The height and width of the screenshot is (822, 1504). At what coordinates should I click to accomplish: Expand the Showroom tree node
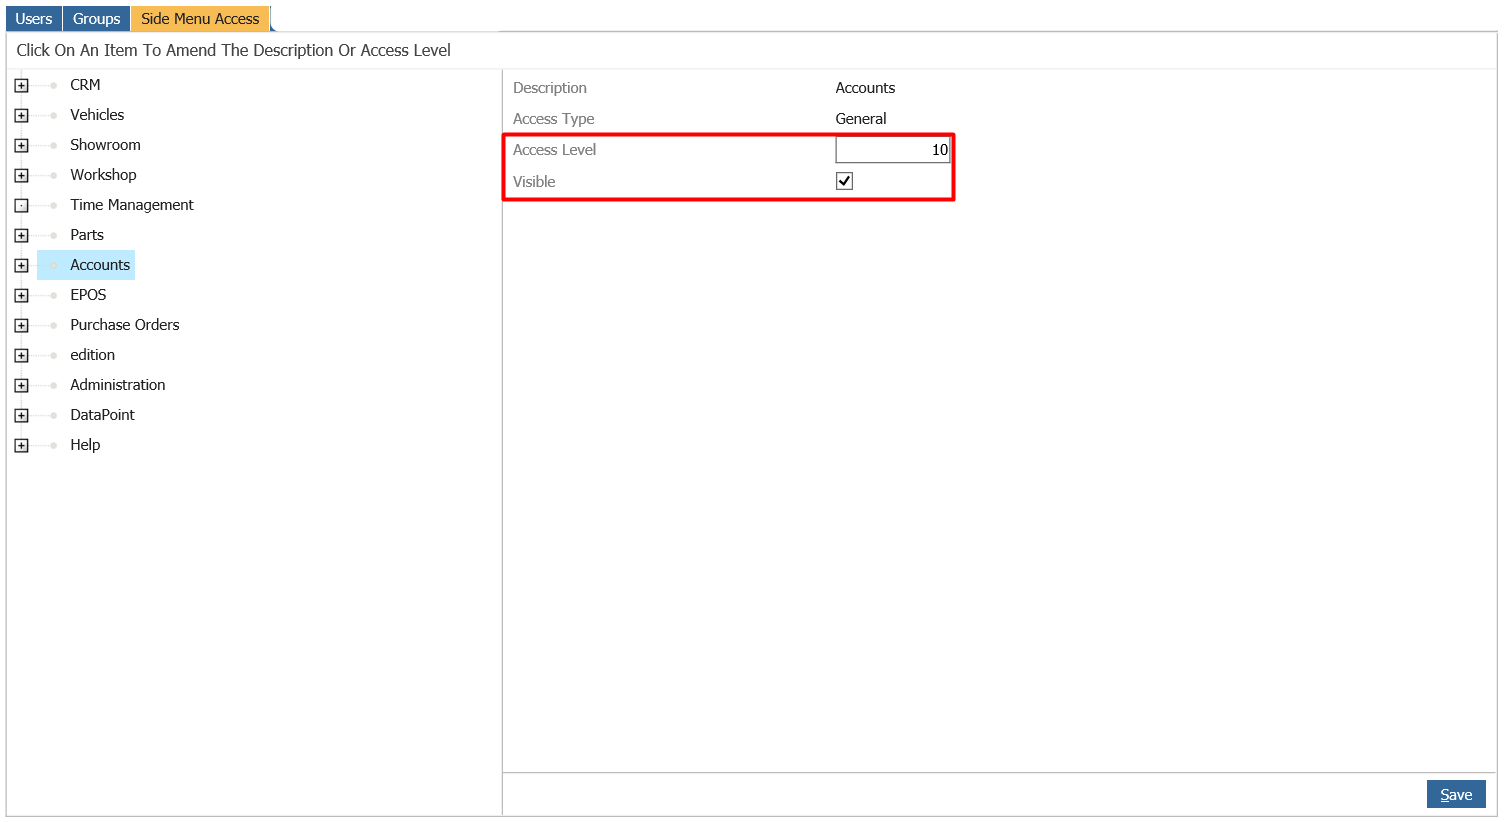[21, 144]
